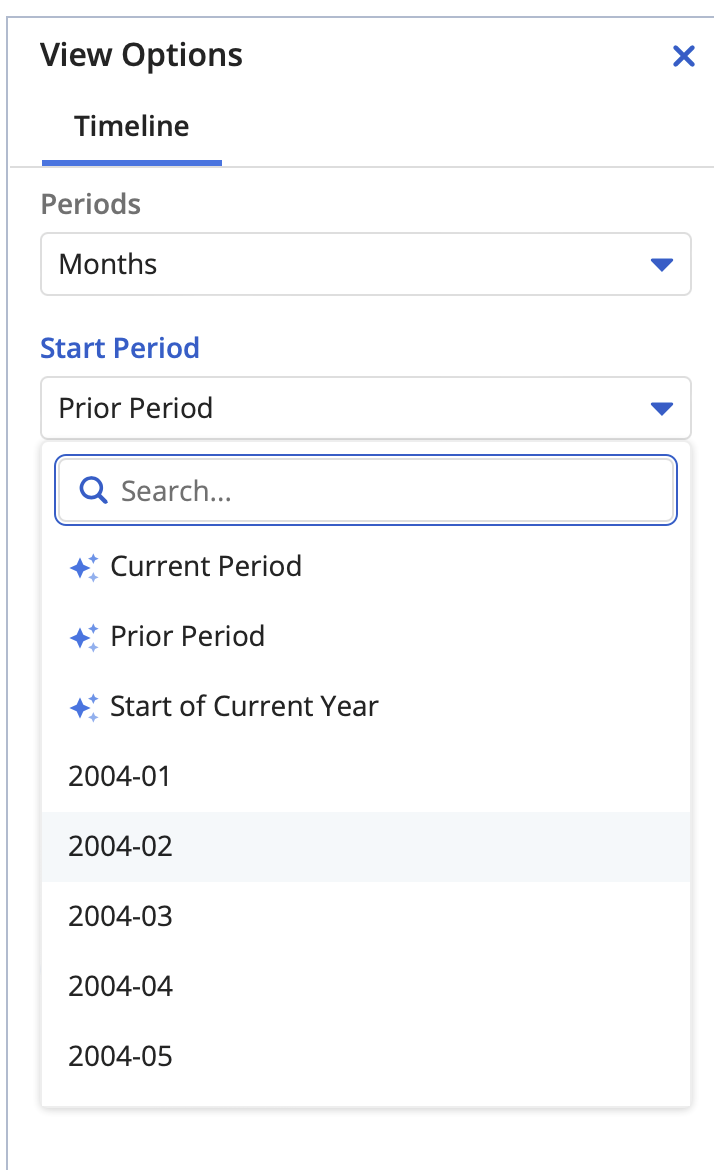
Task: Click the arrow in the Months dropdown
Action: tap(662, 265)
